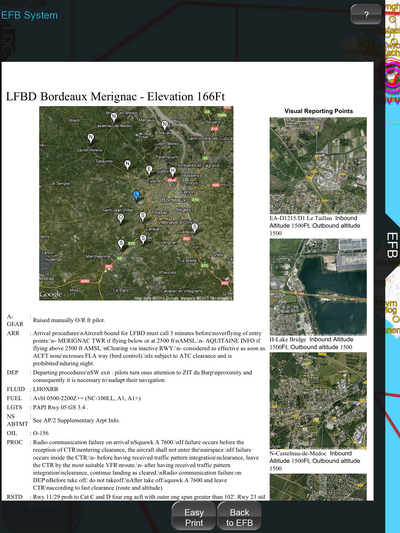Click the FUEL availability text
This screenshot has height=533, width=400.
coord(87,398)
